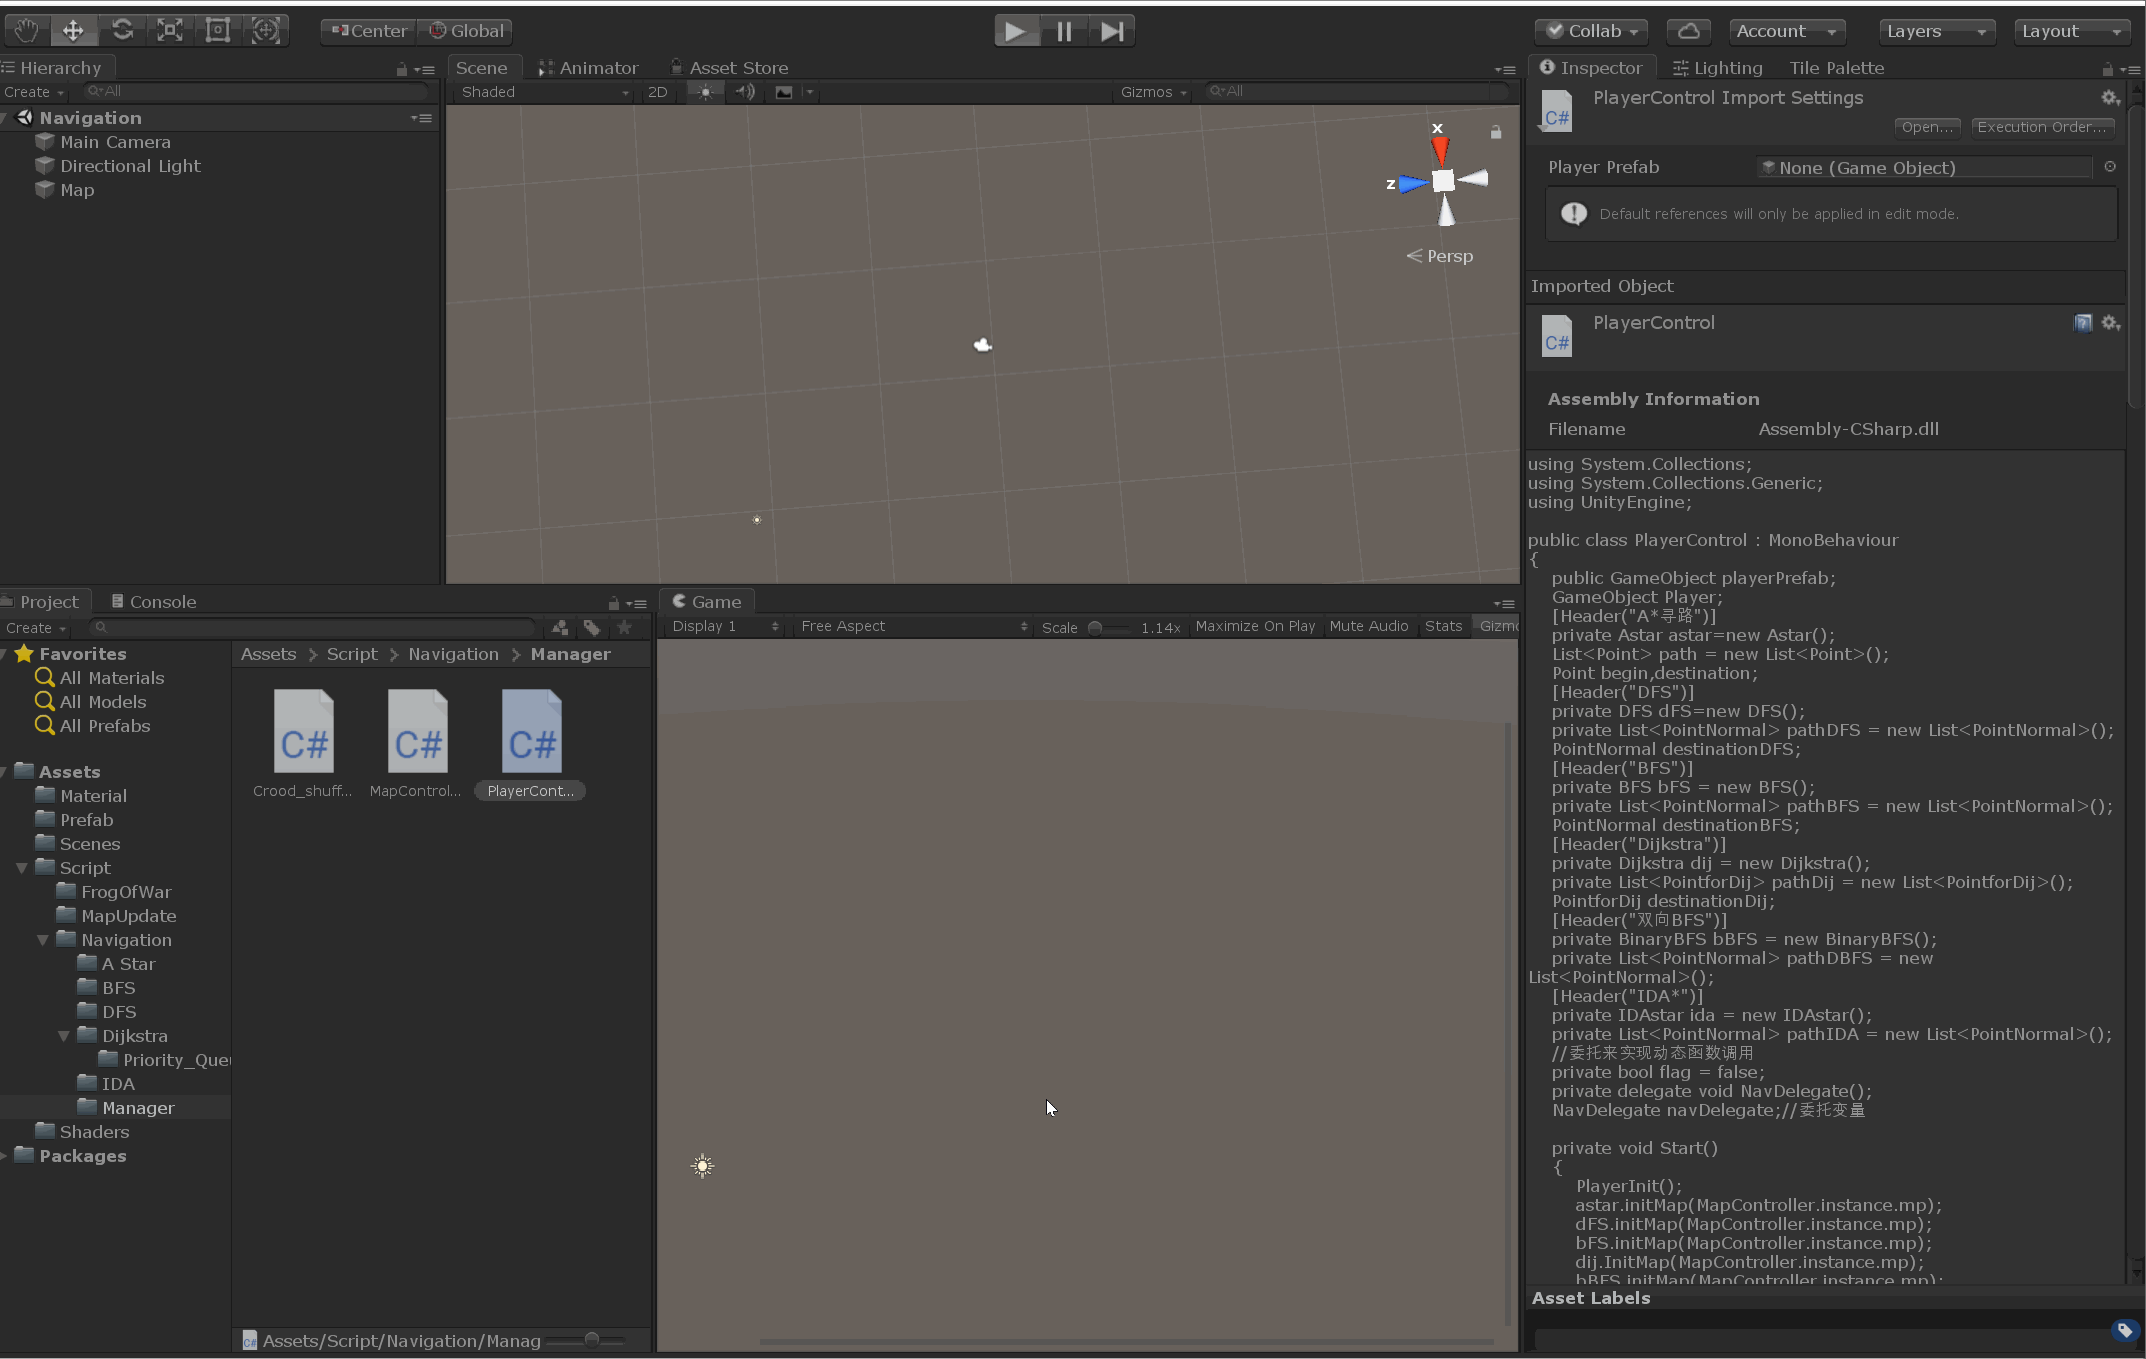Image resolution: width=2146 pixels, height=1359 pixels.
Task: Click the Step frame button
Action: [x=1111, y=31]
